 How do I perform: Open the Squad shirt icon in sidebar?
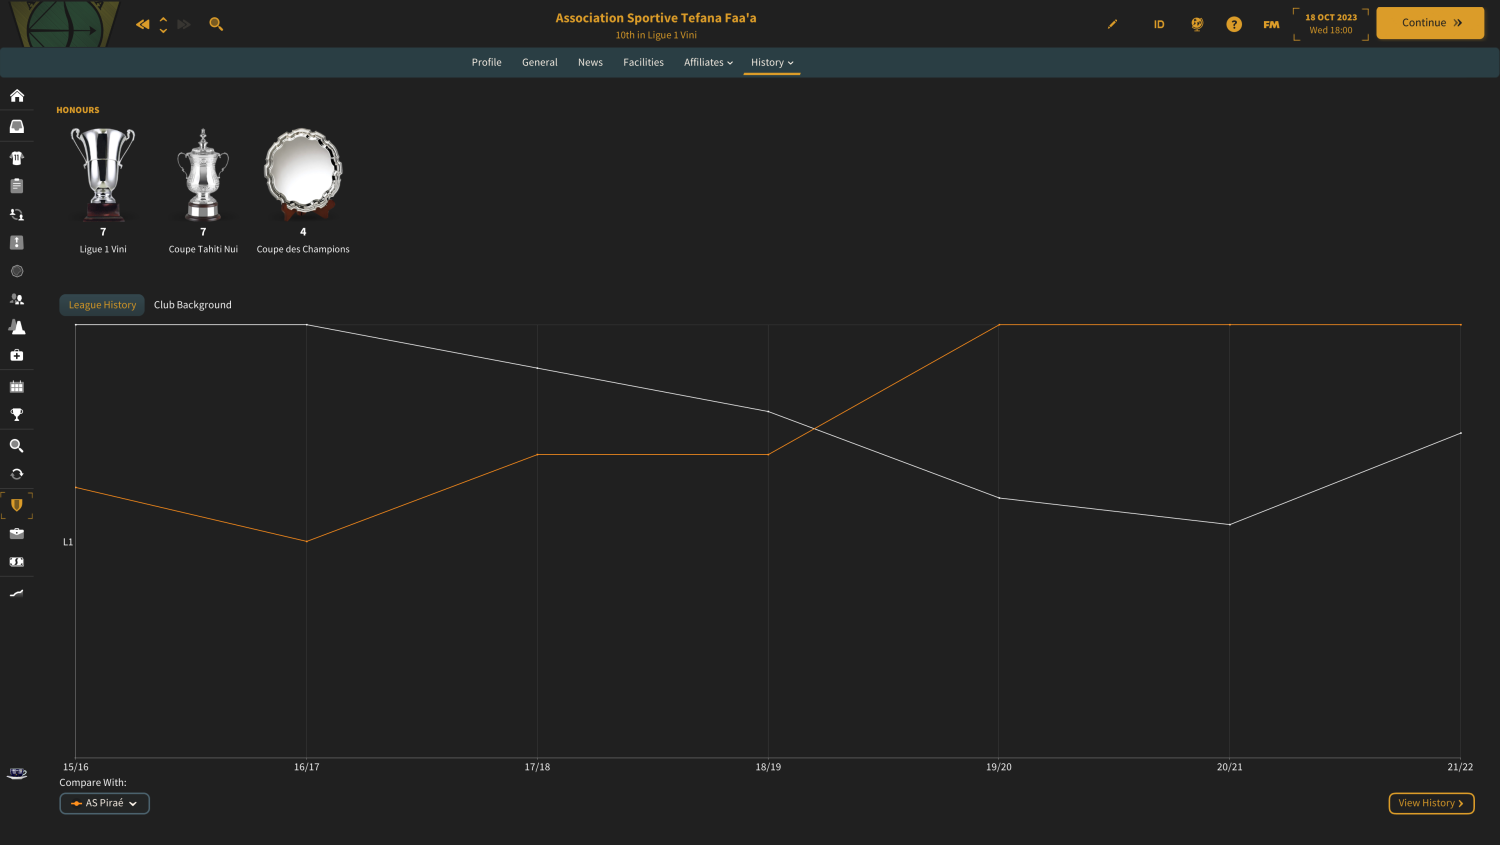click(17, 158)
